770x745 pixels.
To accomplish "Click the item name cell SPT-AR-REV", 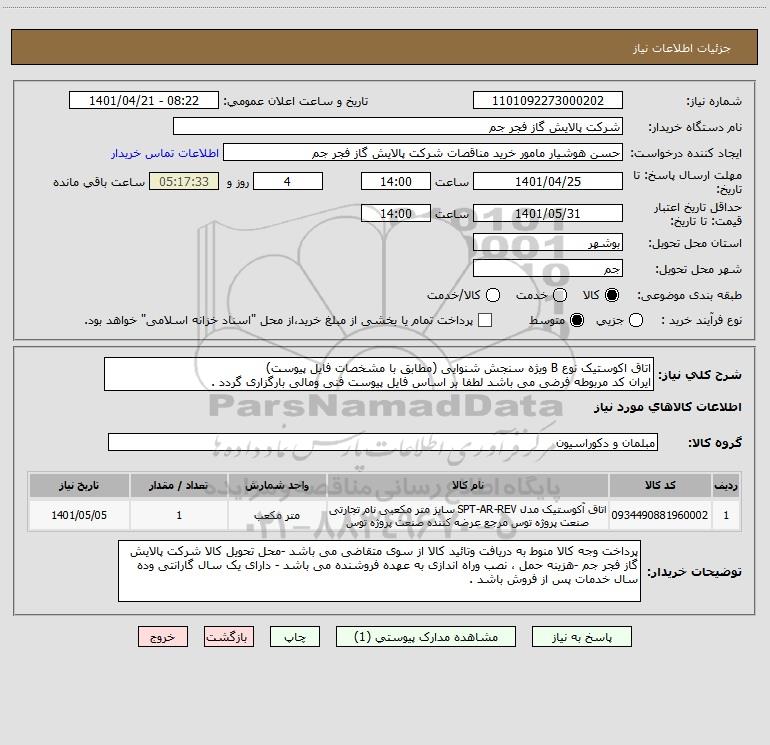I will pos(468,515).
